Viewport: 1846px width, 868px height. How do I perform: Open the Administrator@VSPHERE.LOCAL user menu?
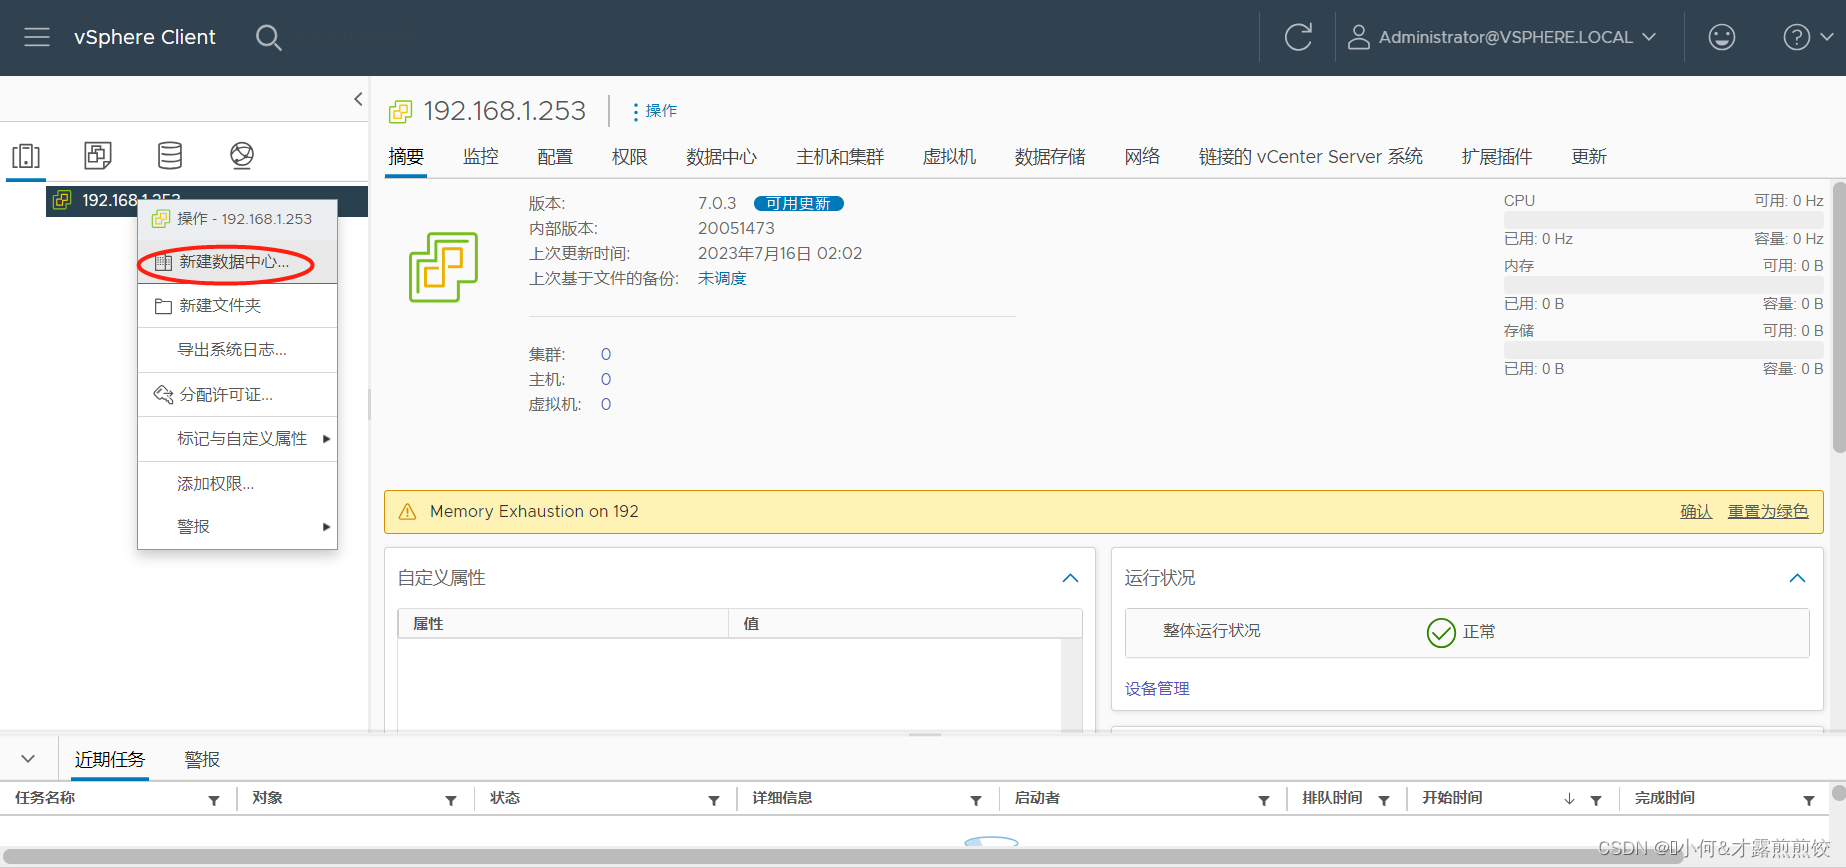1502,37
